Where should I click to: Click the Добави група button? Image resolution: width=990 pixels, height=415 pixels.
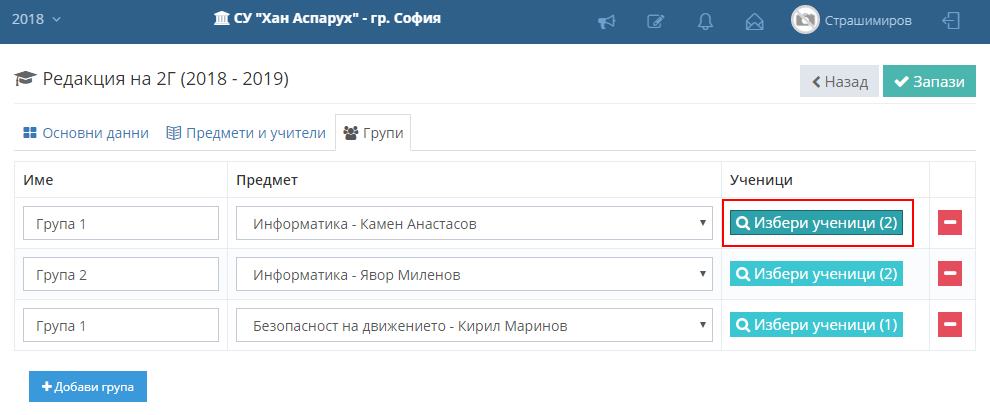88,386
